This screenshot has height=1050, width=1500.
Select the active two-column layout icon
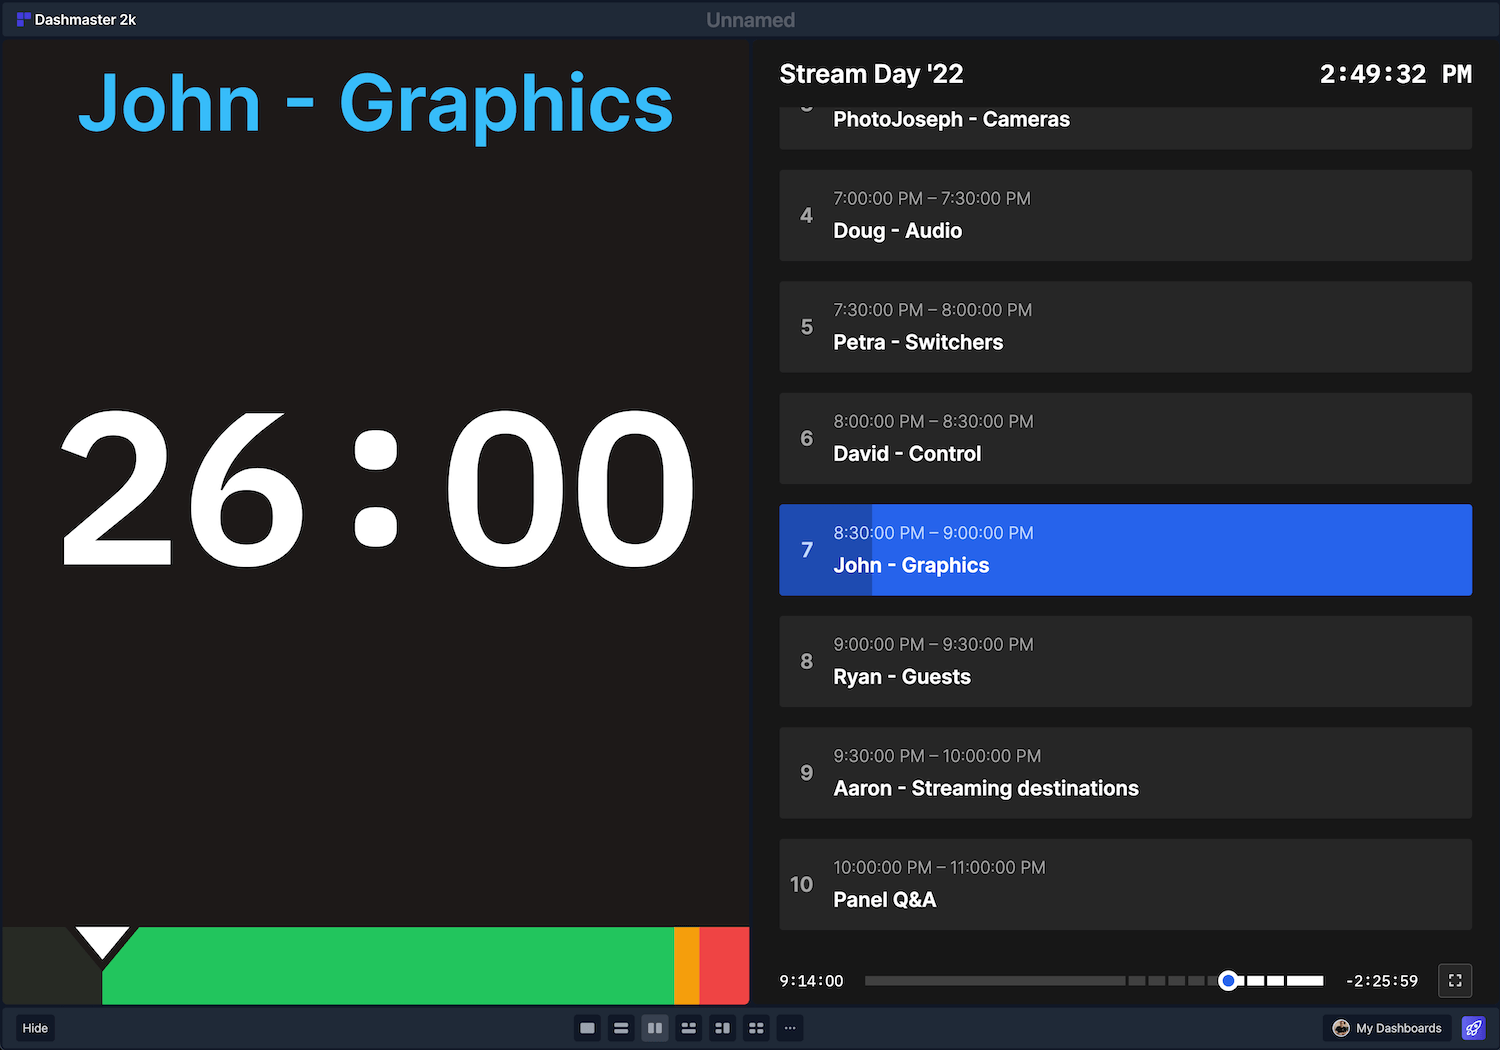click(655, 1028)
